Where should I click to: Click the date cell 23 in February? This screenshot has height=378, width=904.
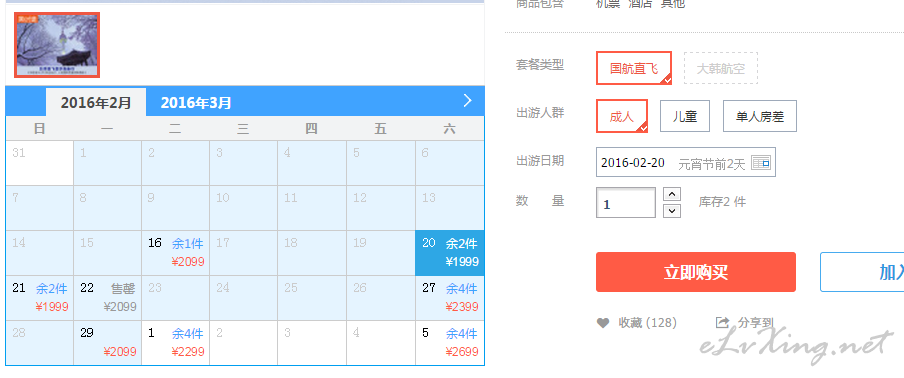(176, 297)
